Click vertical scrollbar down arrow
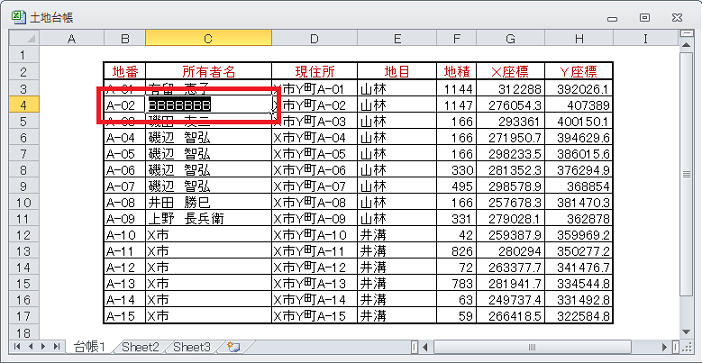 click(x=685, y=332)
